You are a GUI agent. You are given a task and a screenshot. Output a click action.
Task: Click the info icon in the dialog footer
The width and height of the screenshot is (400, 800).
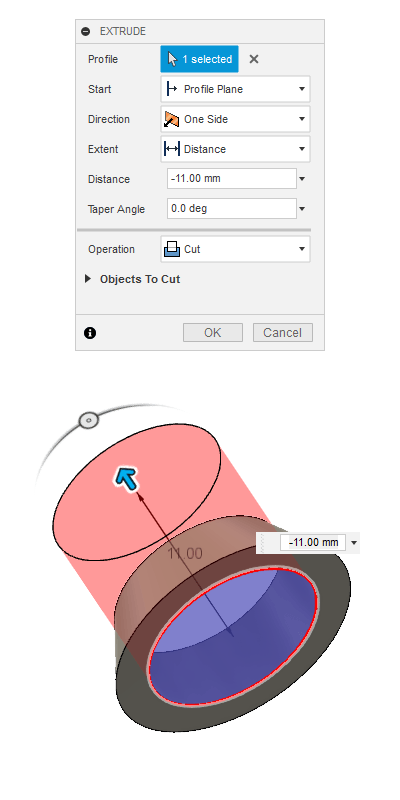click(x=90, y=333)
